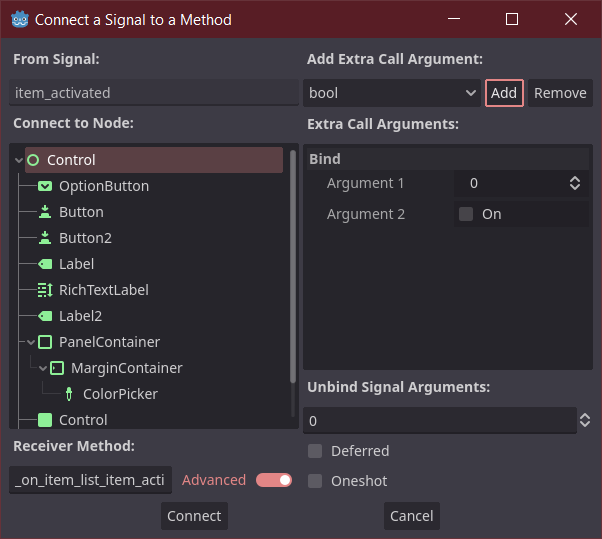
Task: Click the ColorPicker eyedropper icon
Action: tap(69, 394)
